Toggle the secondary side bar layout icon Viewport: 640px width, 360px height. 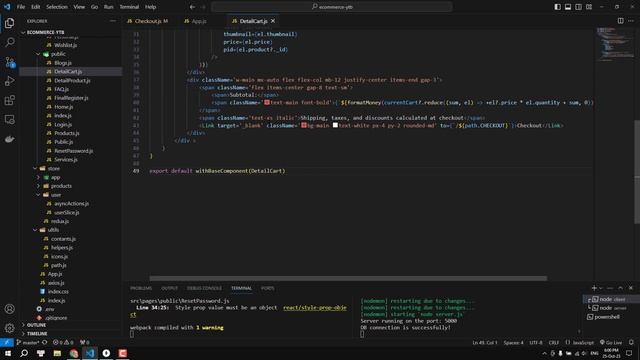578,7
